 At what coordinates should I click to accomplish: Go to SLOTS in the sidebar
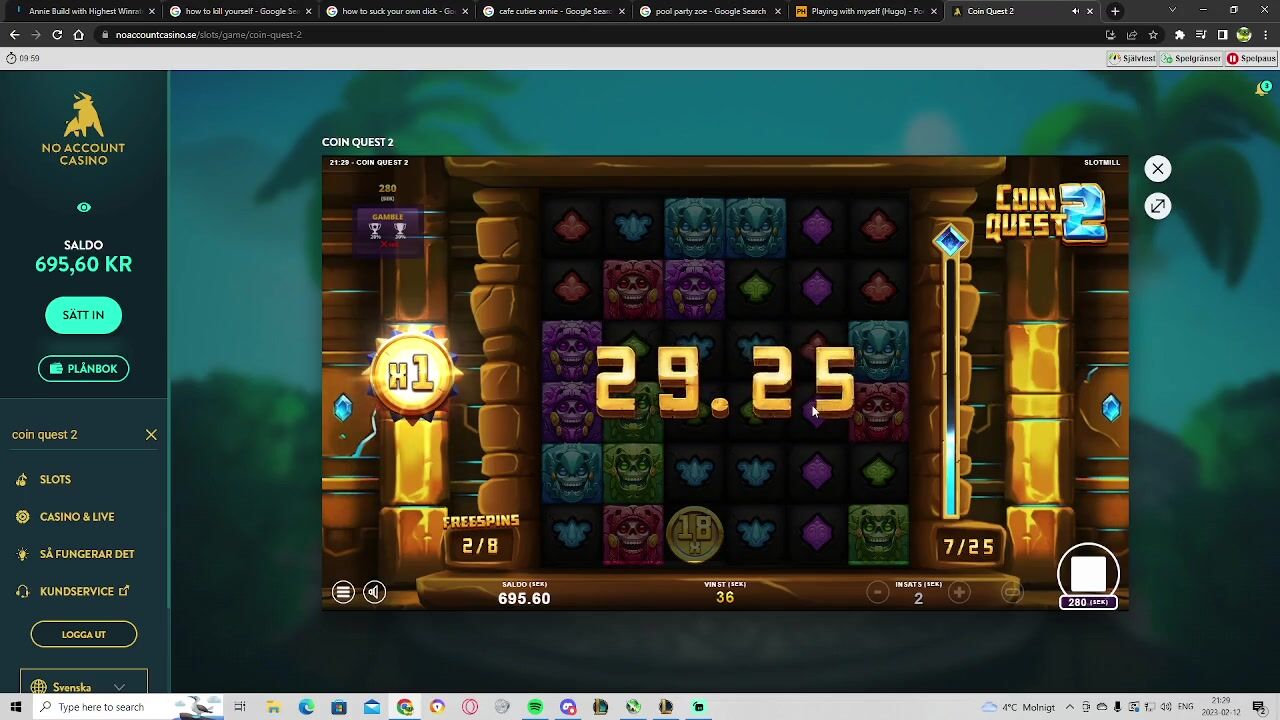[x=55, y=480]
